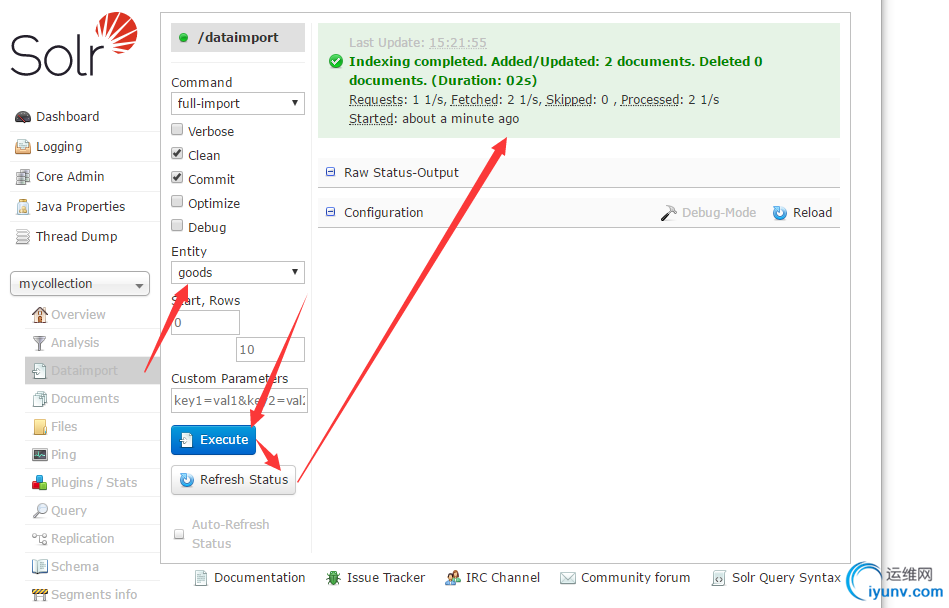Image resolution: width=949 pixels, height=608 pixels.
Task: Click the Documentation page icon in footer
Action: click(x=201, y=578)
